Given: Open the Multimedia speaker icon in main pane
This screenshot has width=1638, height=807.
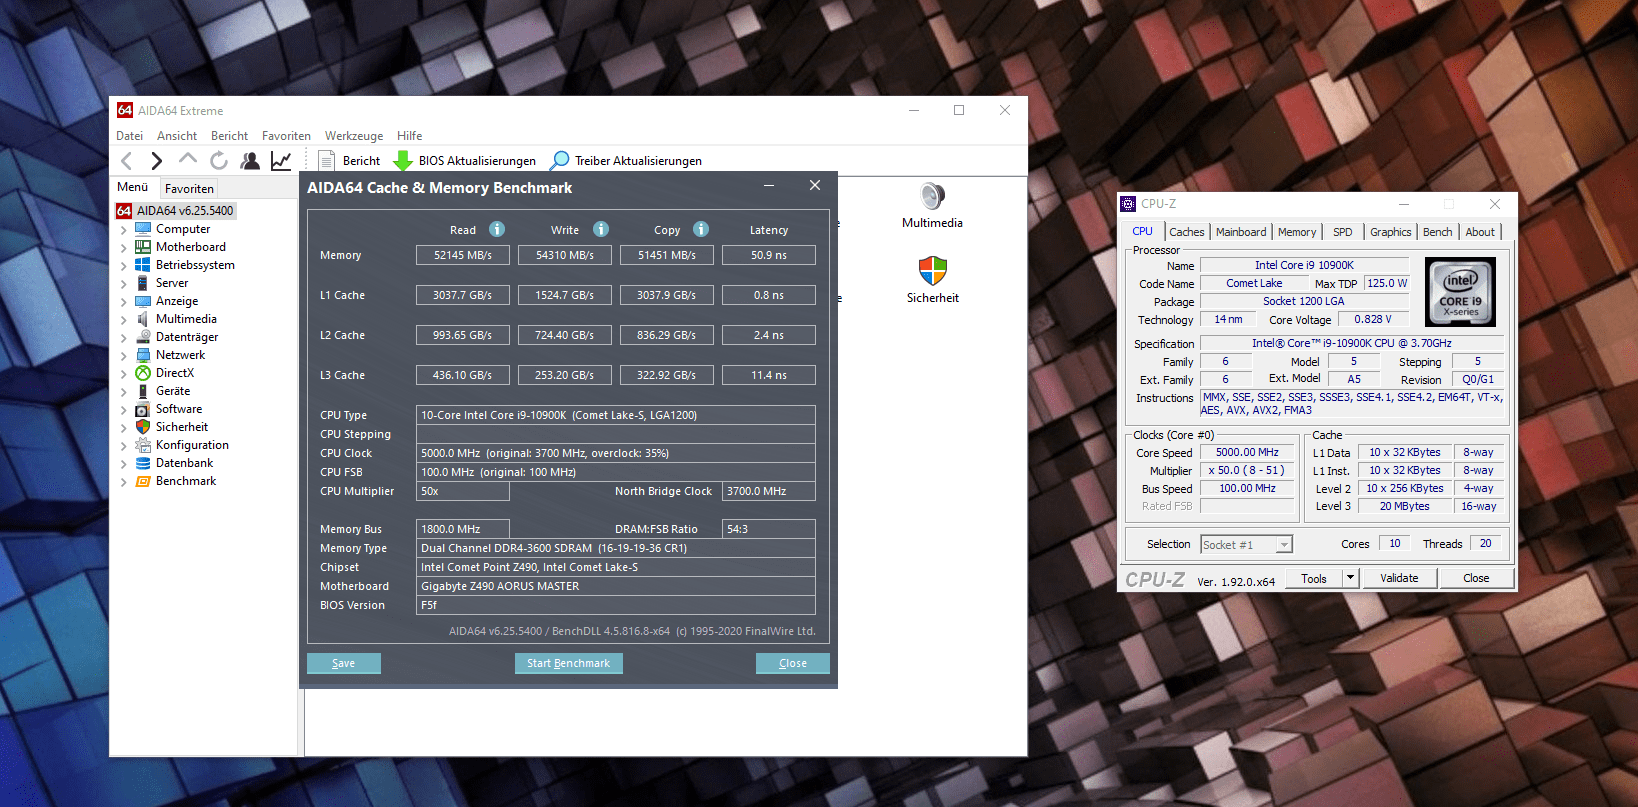Looking at the screenshot, I should pyautogui.click(x=932, y=196).
